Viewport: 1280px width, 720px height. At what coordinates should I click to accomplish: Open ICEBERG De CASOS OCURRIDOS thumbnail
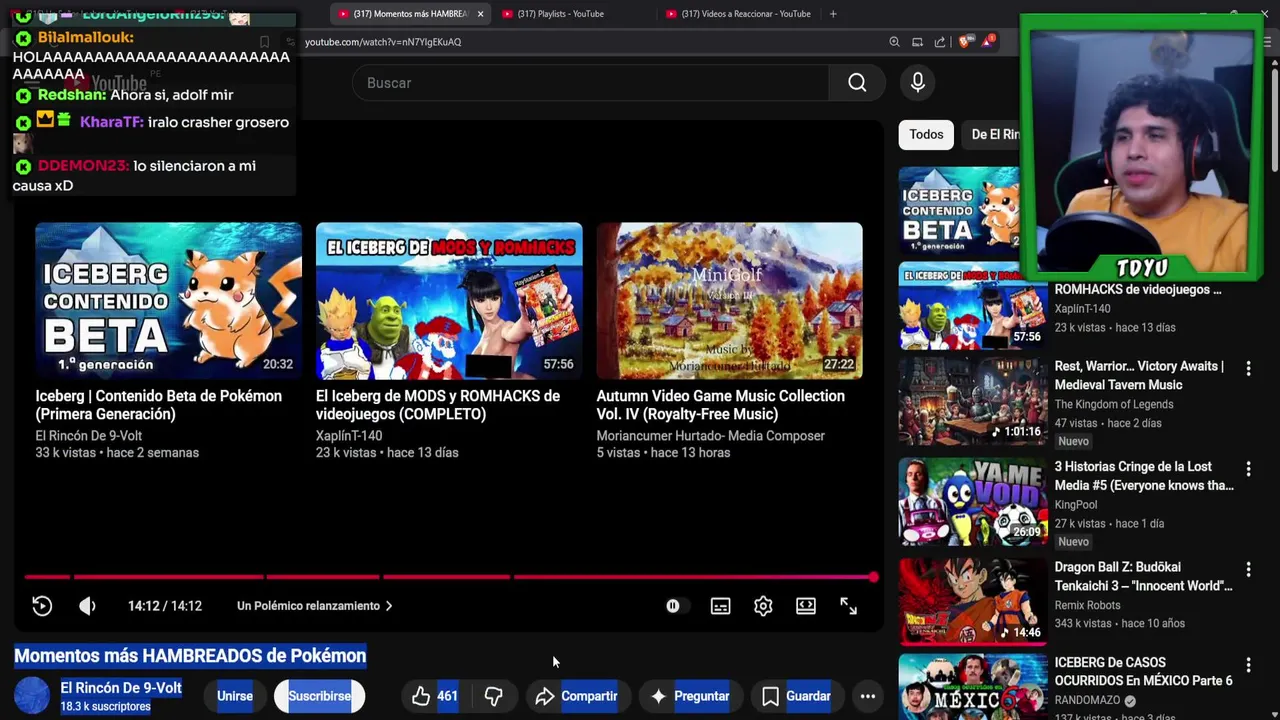click(x=973, y=688)
